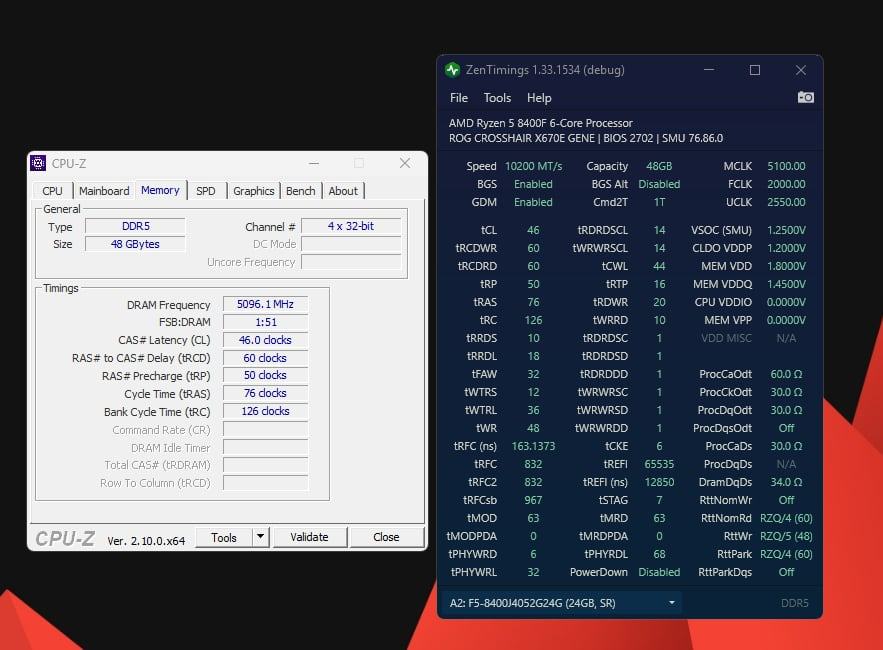The width and height of the screenshot is (883, 650).
Task: Click the GDM Enabled status
Action: pyautogui.click(x=533, y=202)
